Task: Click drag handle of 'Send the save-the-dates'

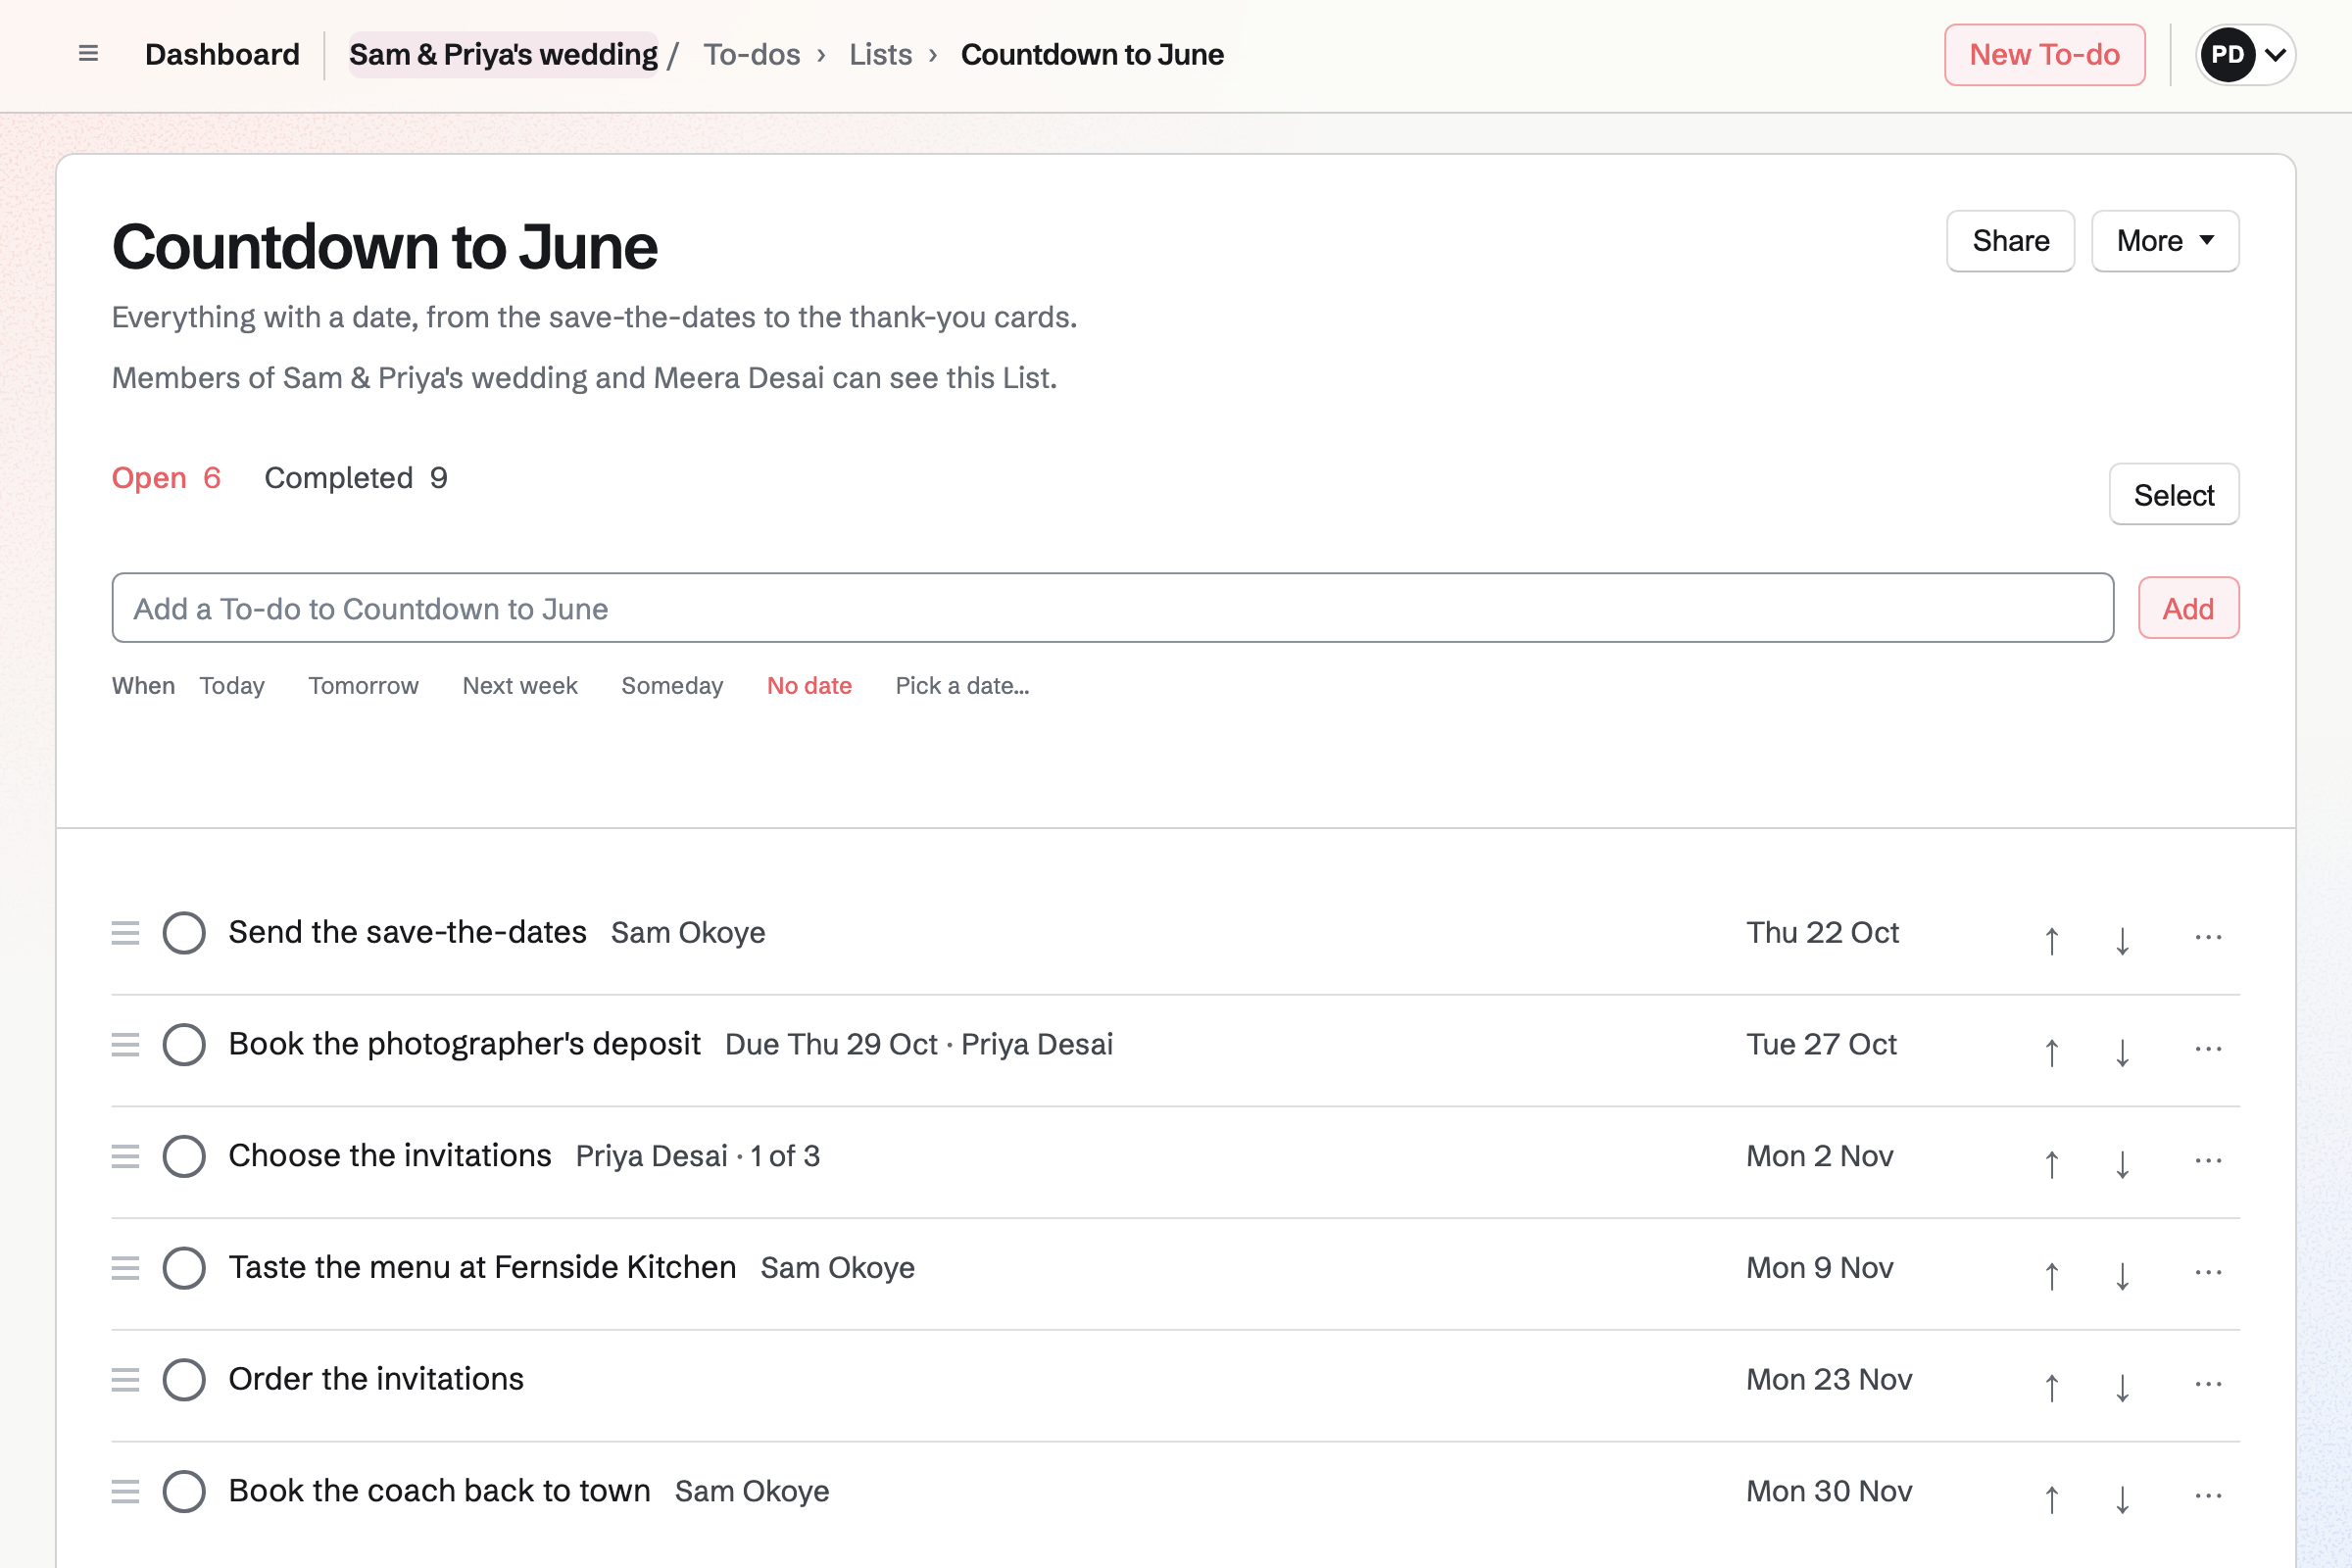Action: tap(125, 933)
